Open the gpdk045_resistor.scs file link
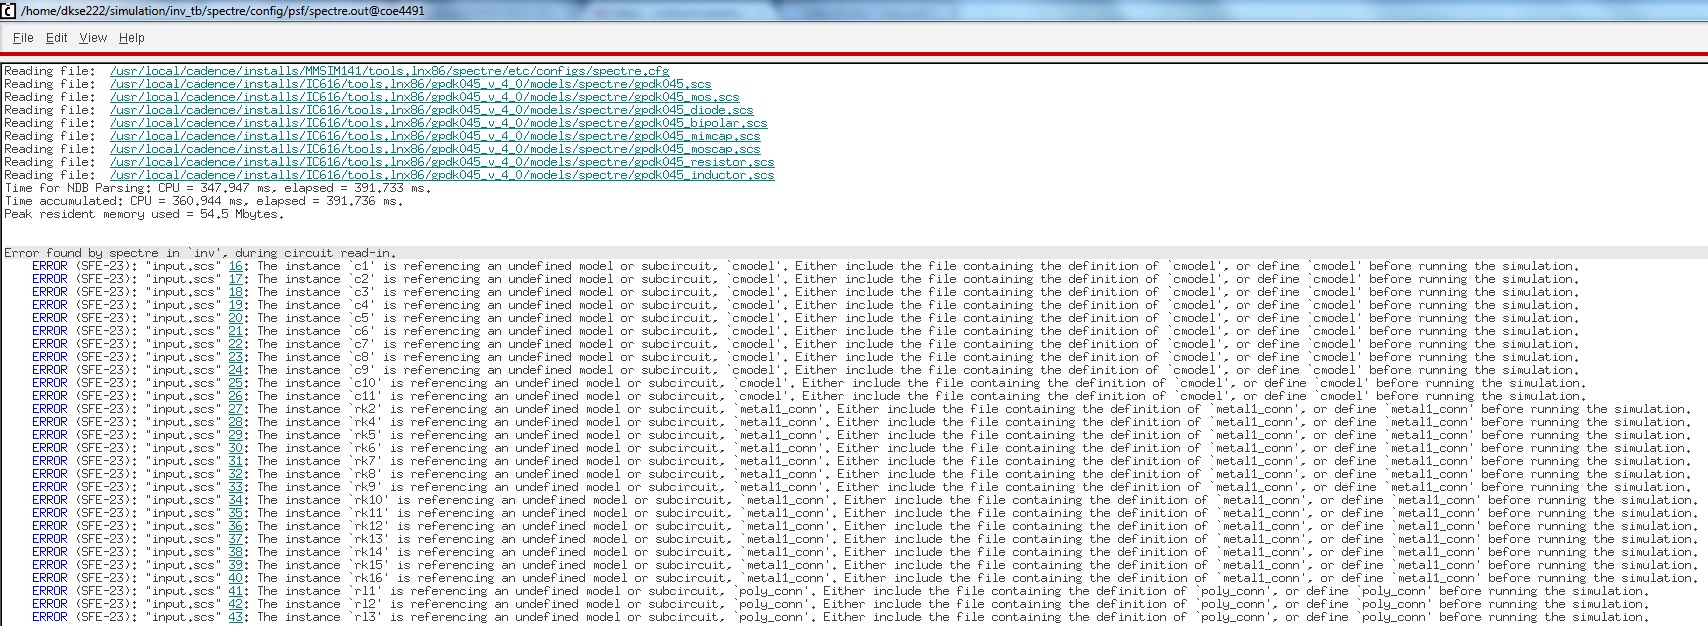 tap(442, 162)
